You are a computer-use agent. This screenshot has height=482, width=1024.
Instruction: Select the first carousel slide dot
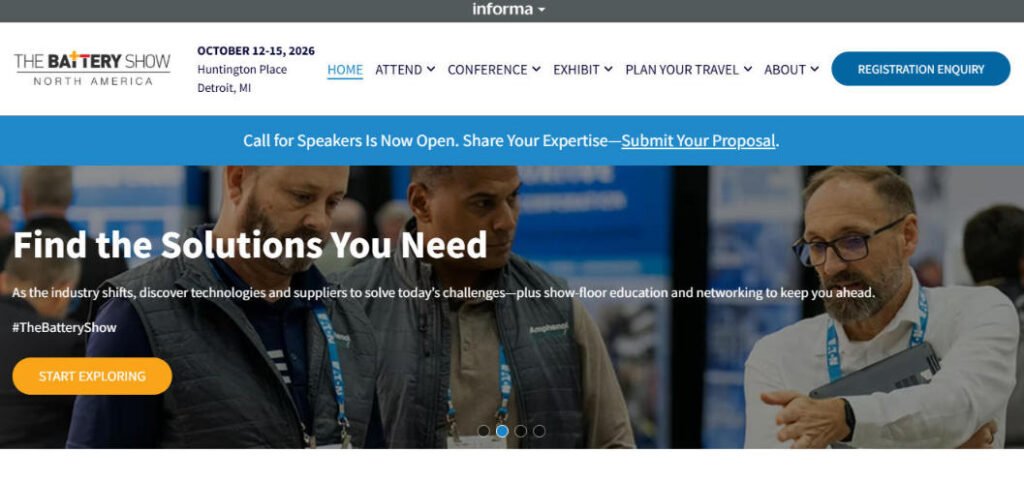(483, 431)
